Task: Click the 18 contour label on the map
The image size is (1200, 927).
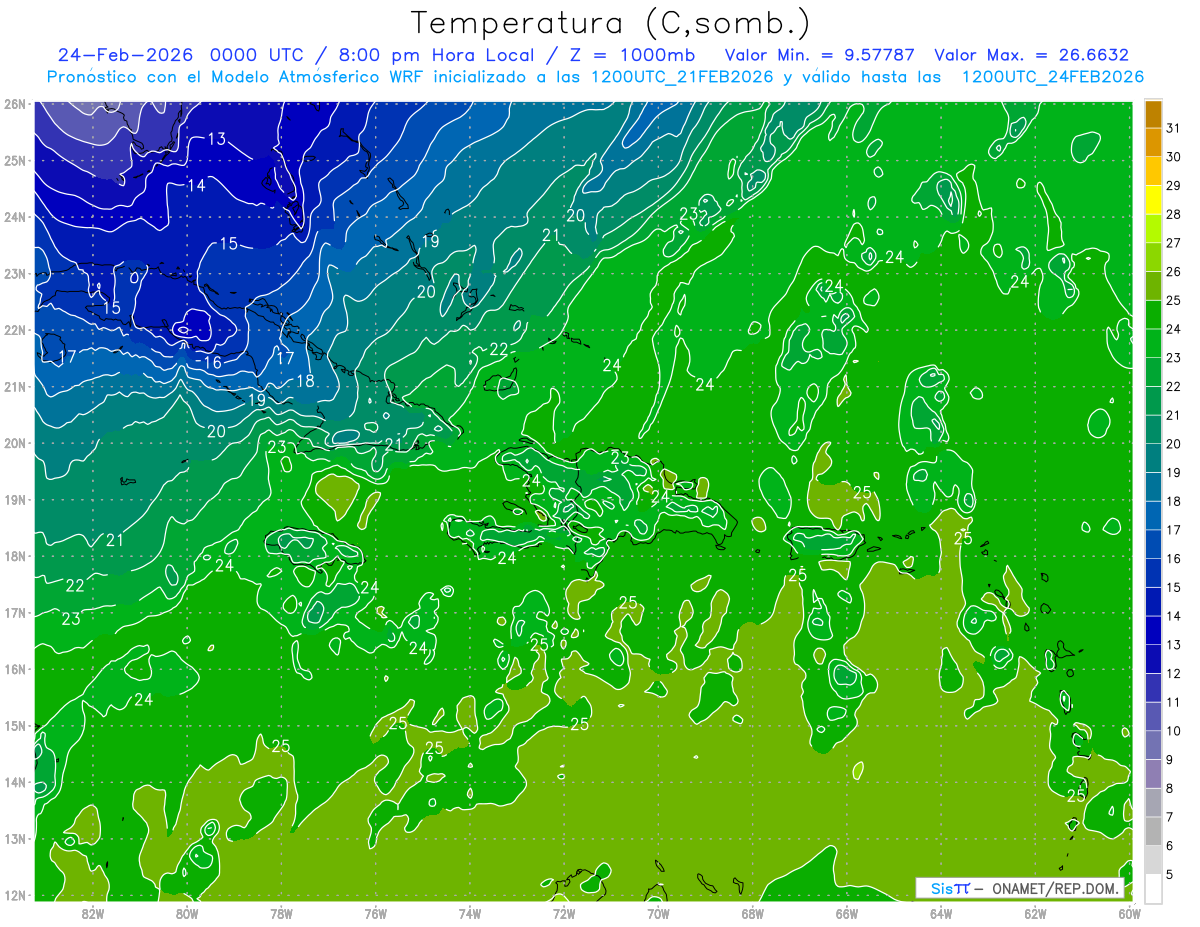Action: click(305, 381)
